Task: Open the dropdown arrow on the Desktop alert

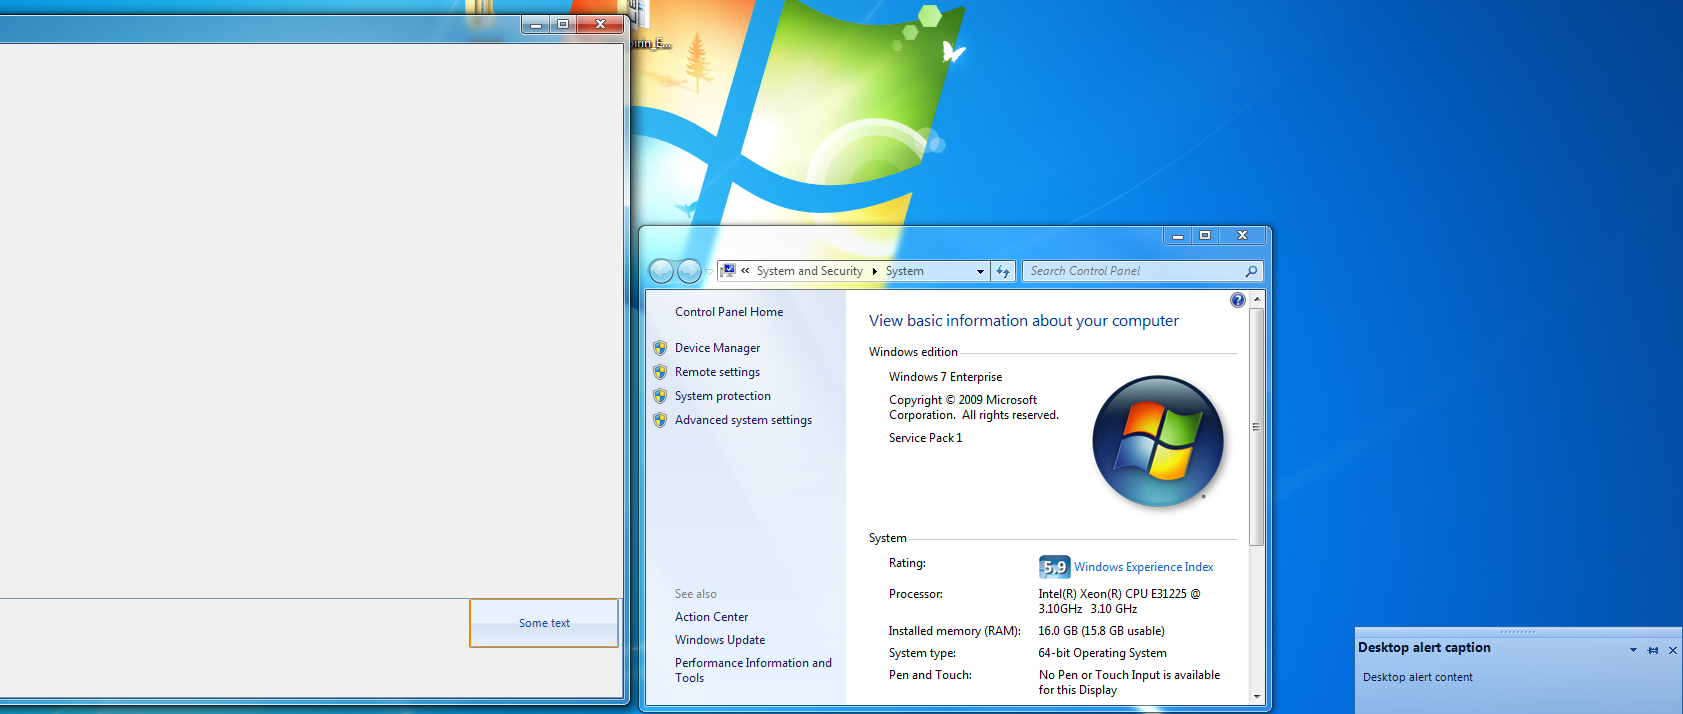Action: pyautogui.click(x=1633, y=650)
